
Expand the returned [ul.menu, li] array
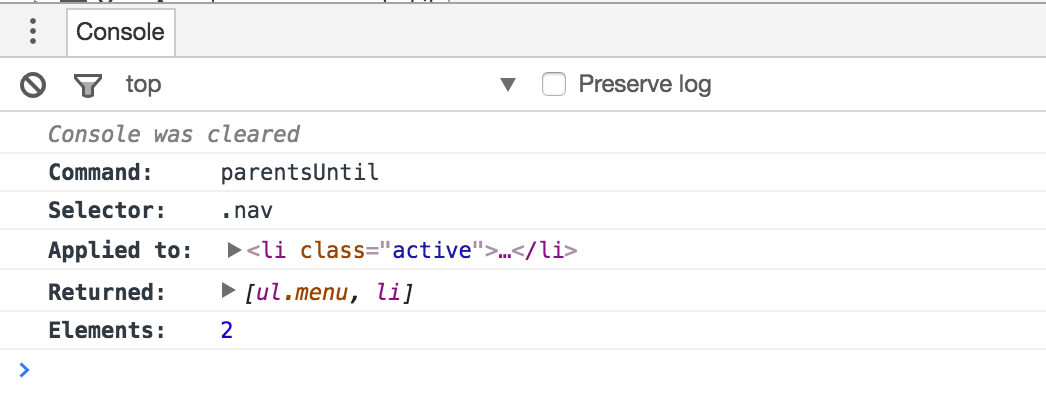229,291
